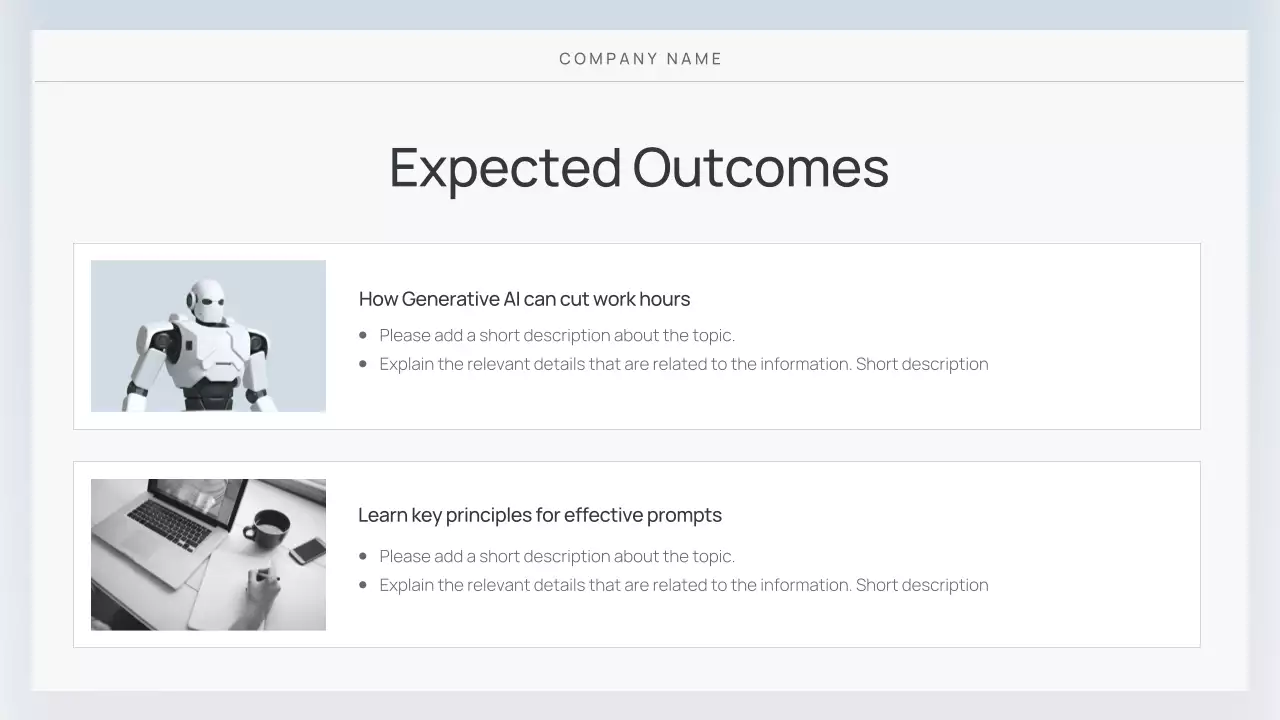Image resolution: width=1280 pixels, height=720 pixels.
Task: Click "Please add a short description" under effective prompts heading
Action: 557,556
